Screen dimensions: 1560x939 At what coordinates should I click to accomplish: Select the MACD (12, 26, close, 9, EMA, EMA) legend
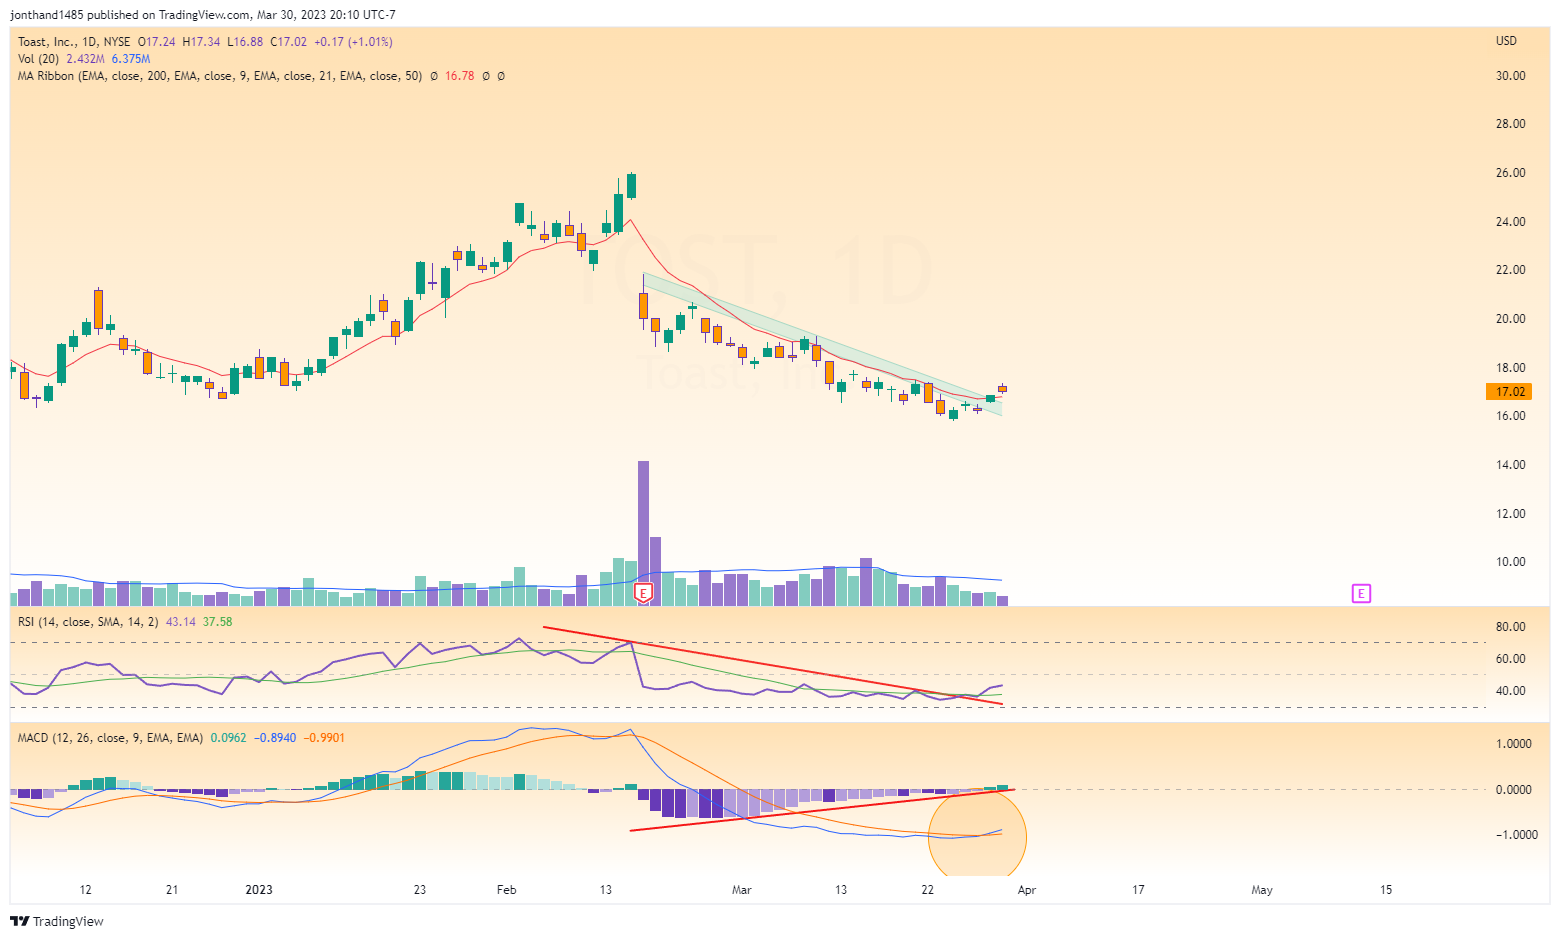point(110,738)
